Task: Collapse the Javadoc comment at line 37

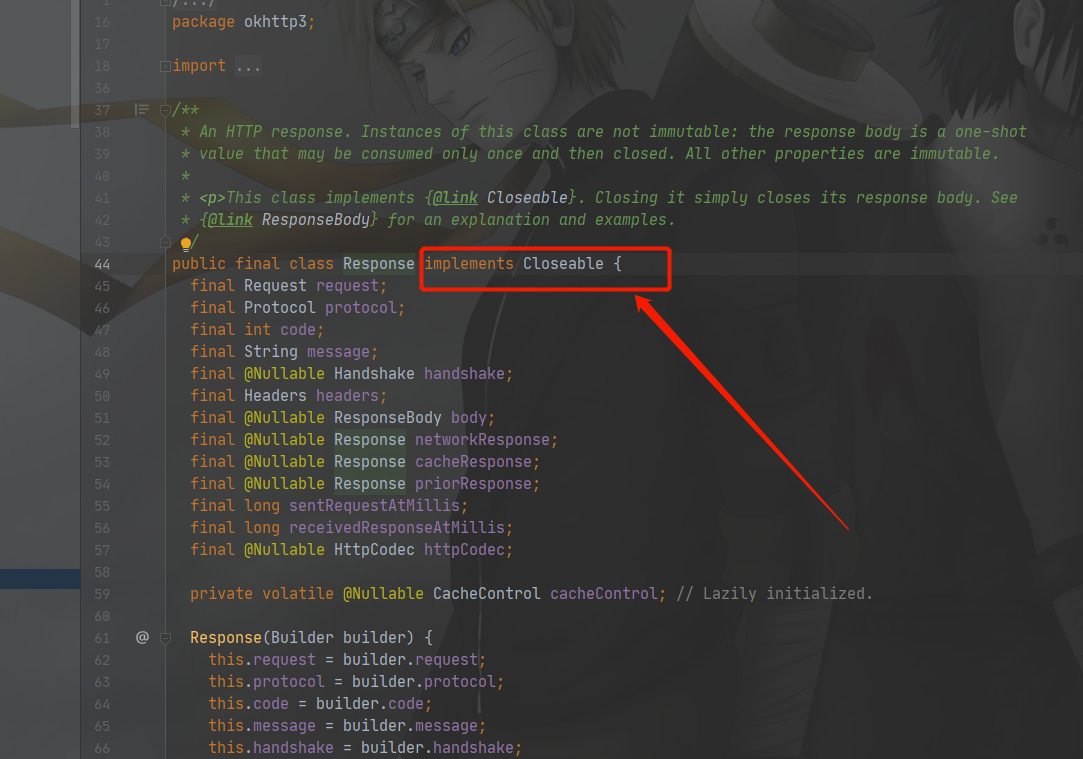Action: [165, 110]
